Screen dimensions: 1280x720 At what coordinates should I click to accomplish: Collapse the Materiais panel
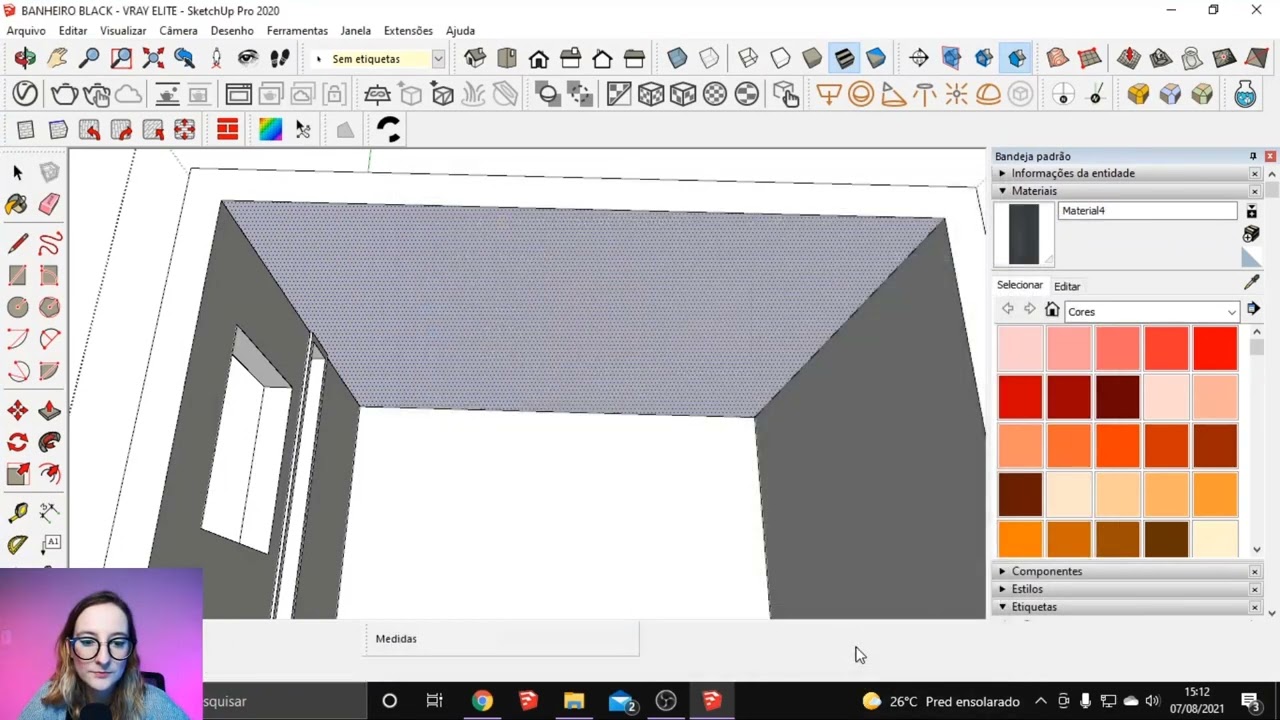click(1124, 191)
